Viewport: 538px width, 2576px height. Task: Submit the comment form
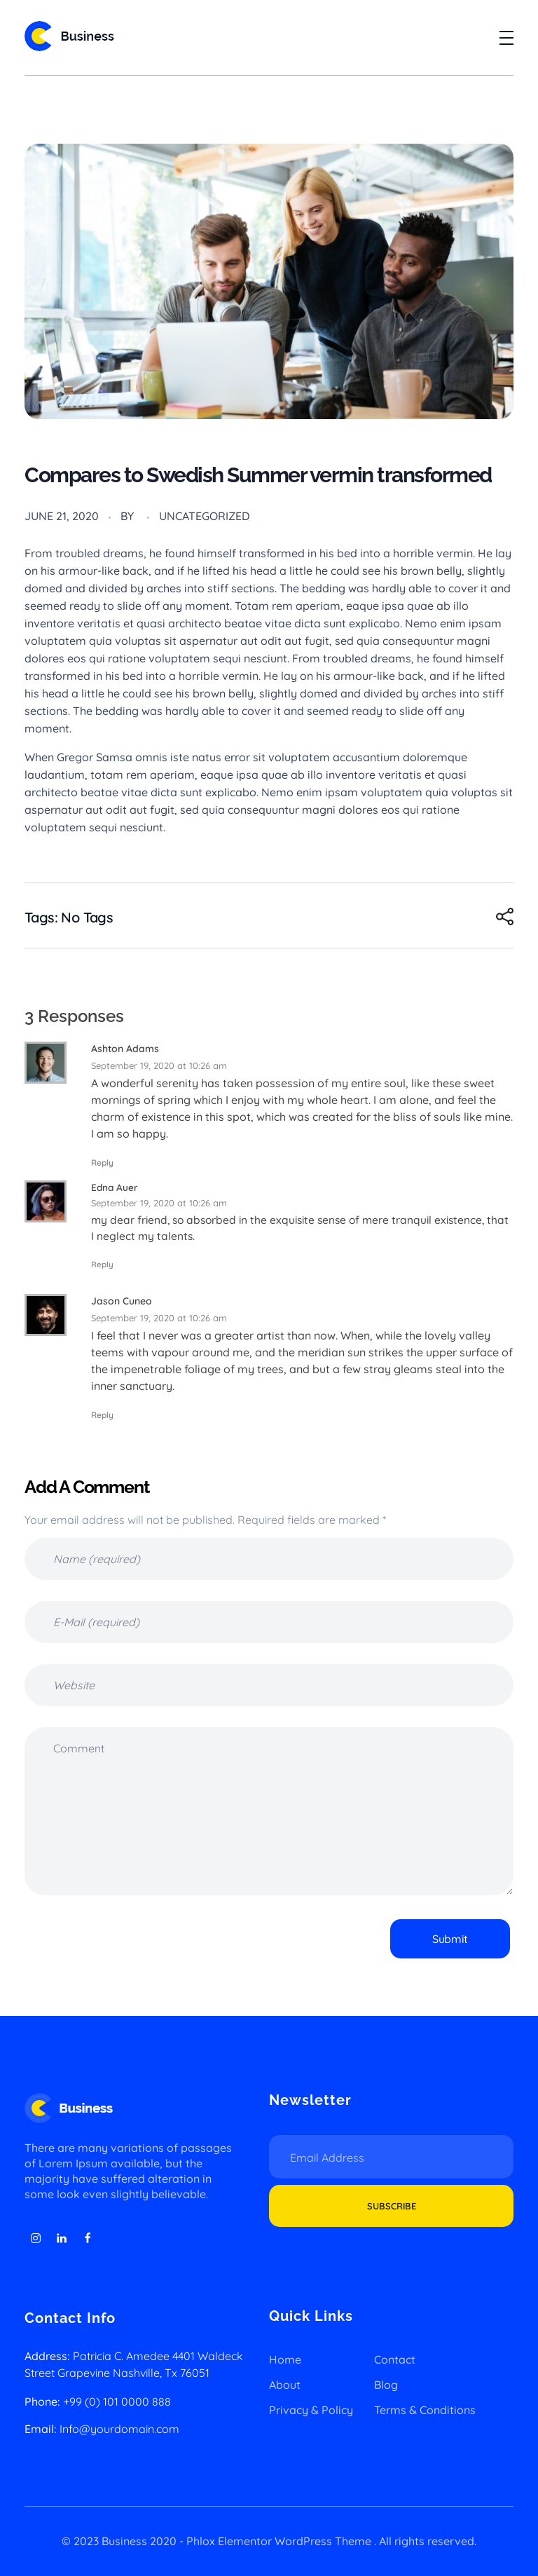450,1939
